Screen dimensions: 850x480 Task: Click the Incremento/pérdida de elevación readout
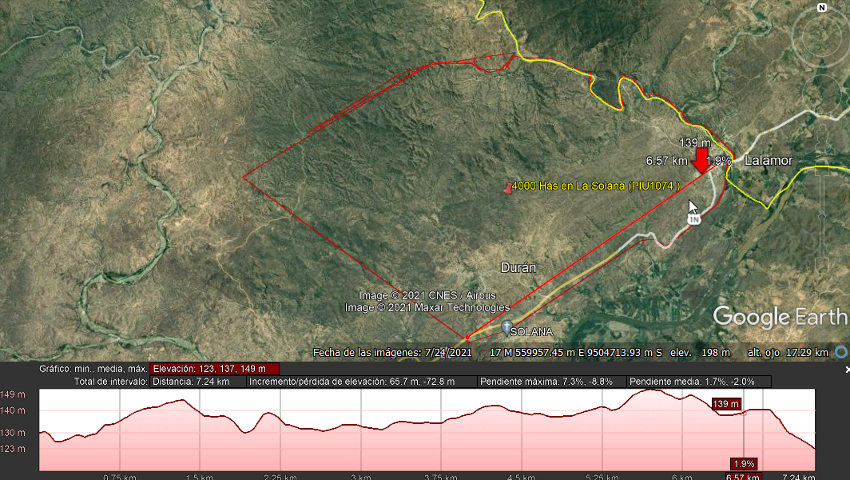(x=361, y=382)
